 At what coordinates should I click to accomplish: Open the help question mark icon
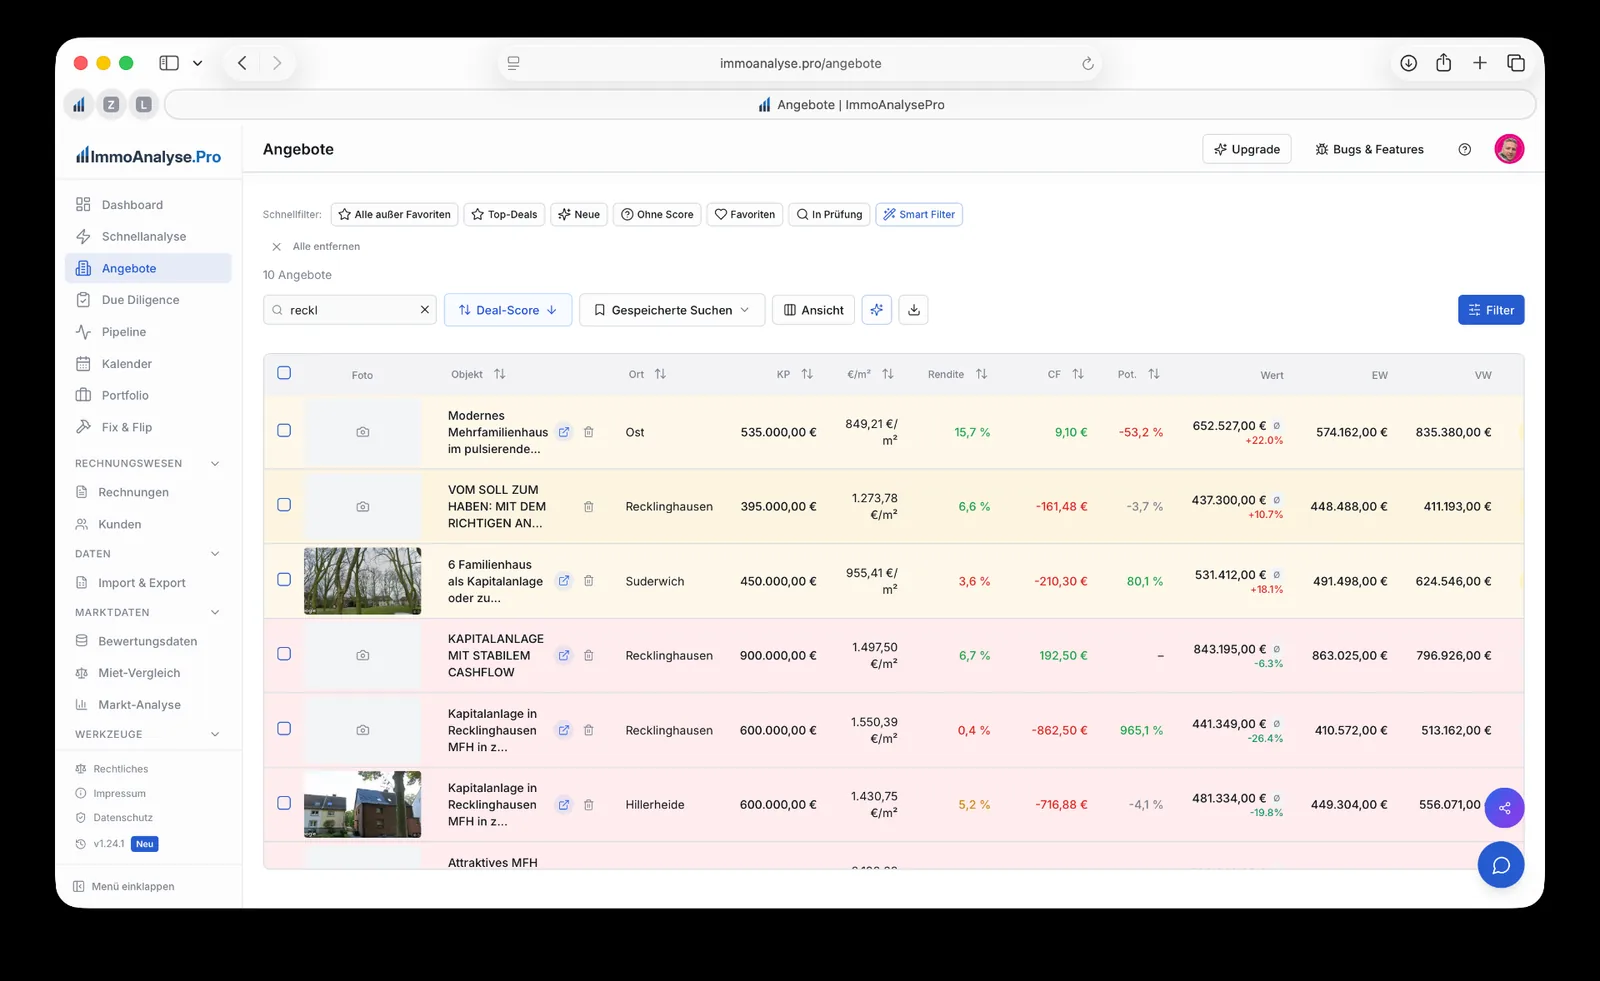(x=1465, y=149)
